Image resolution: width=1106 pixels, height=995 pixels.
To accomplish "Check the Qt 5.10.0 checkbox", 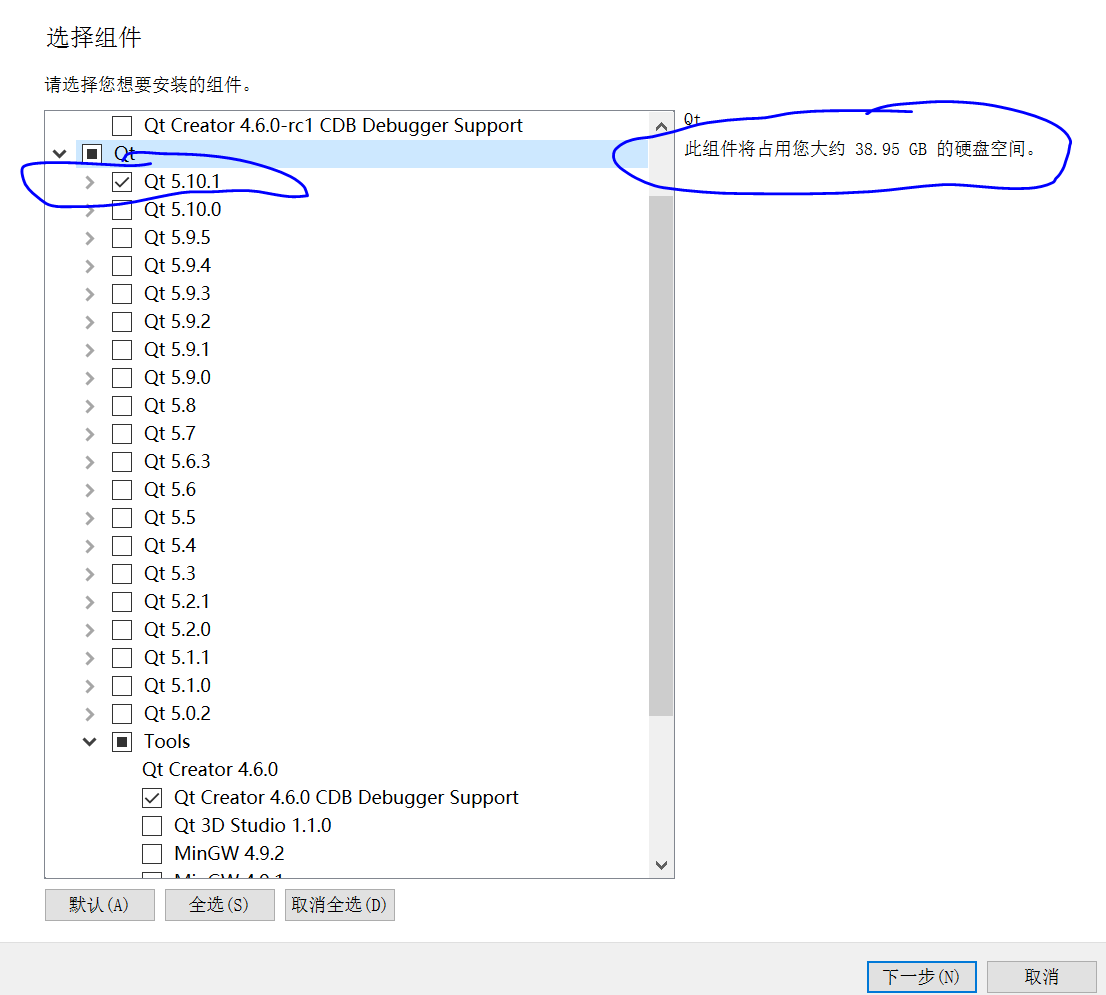I will (122, 209).
